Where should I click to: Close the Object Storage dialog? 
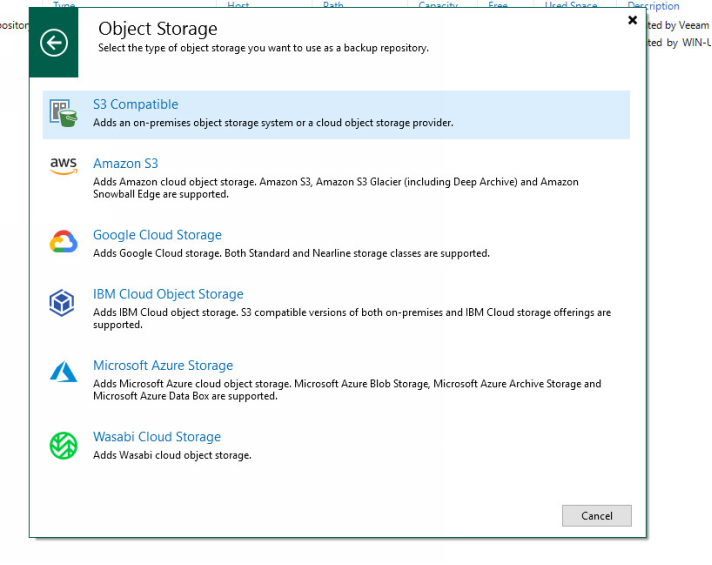coord(632,20)
